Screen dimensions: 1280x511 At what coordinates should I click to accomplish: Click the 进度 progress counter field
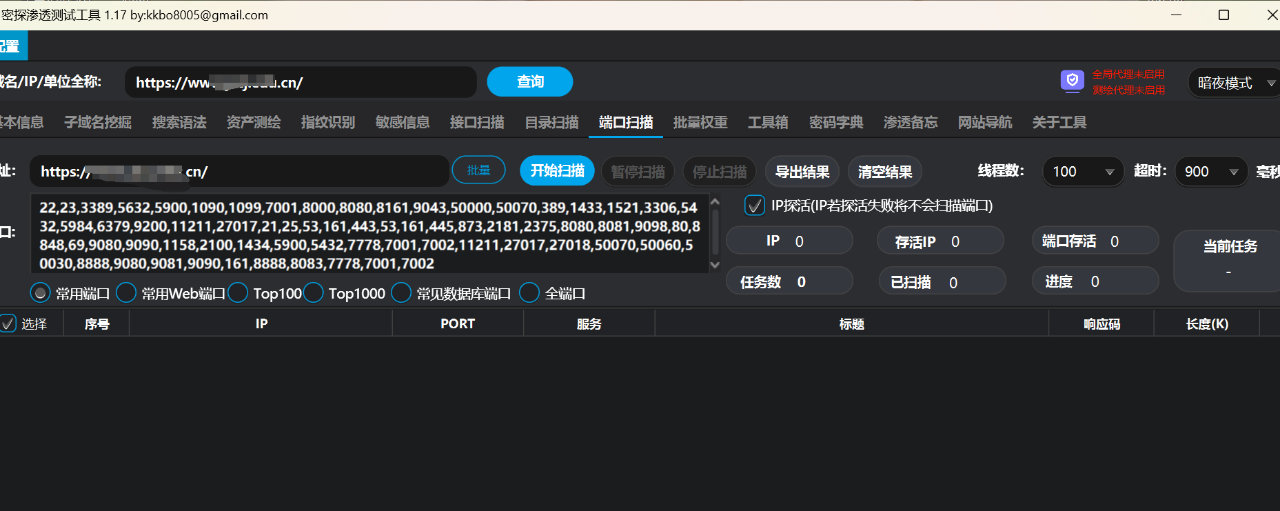pos(1095,281)
